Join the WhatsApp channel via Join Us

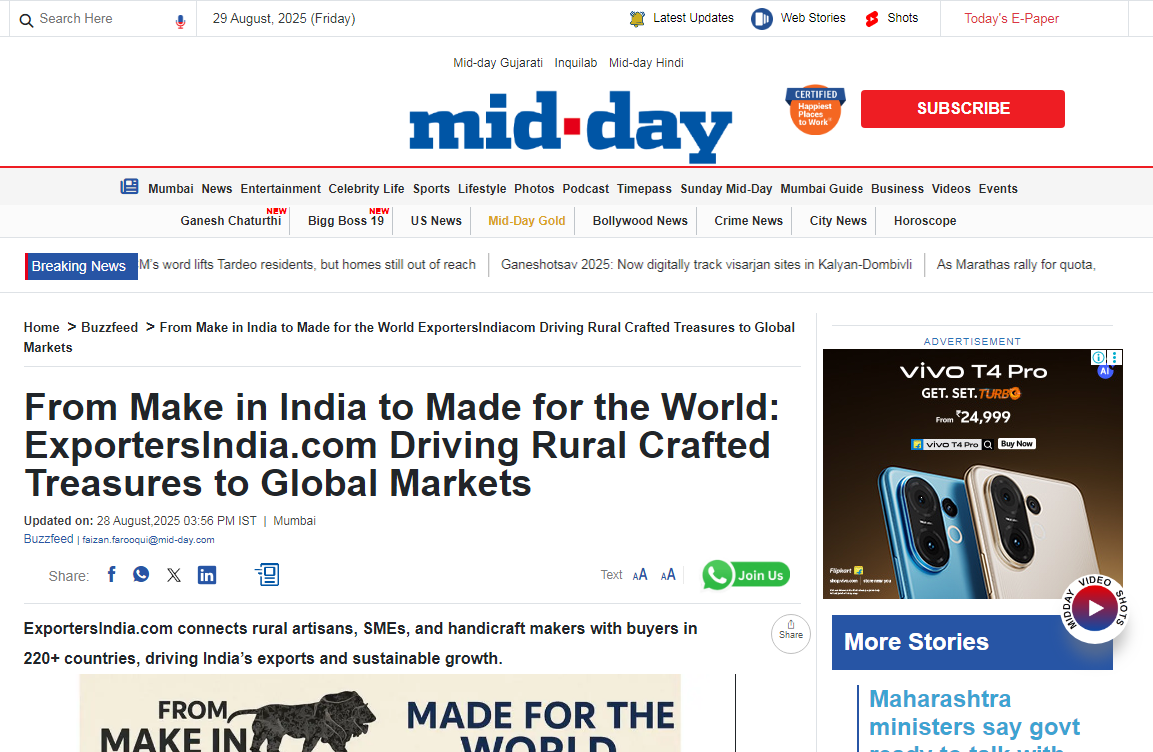pyautogui.click(x=745, y=574)
